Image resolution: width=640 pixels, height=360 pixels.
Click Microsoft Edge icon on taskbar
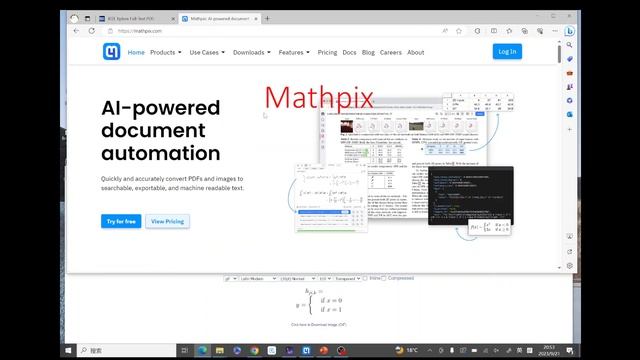tap(202, 350)
